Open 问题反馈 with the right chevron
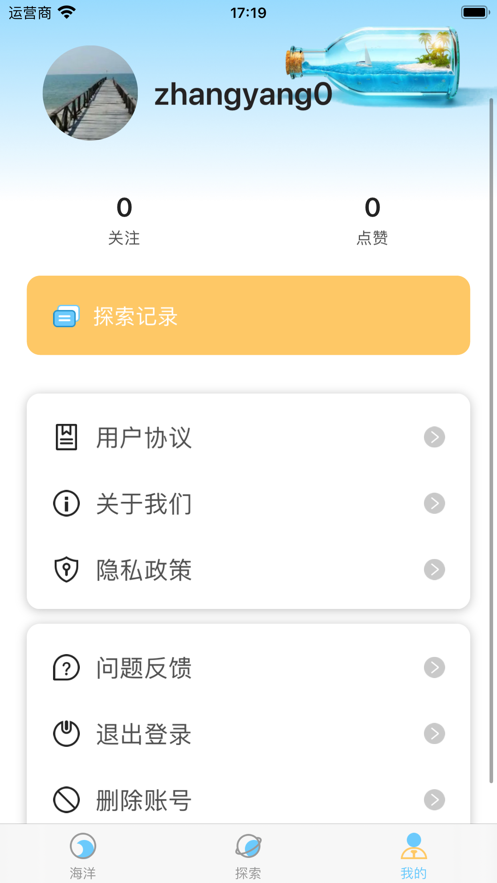Image resolution: width=497 pixels, height=883 pixels. (x=435, y=667)
